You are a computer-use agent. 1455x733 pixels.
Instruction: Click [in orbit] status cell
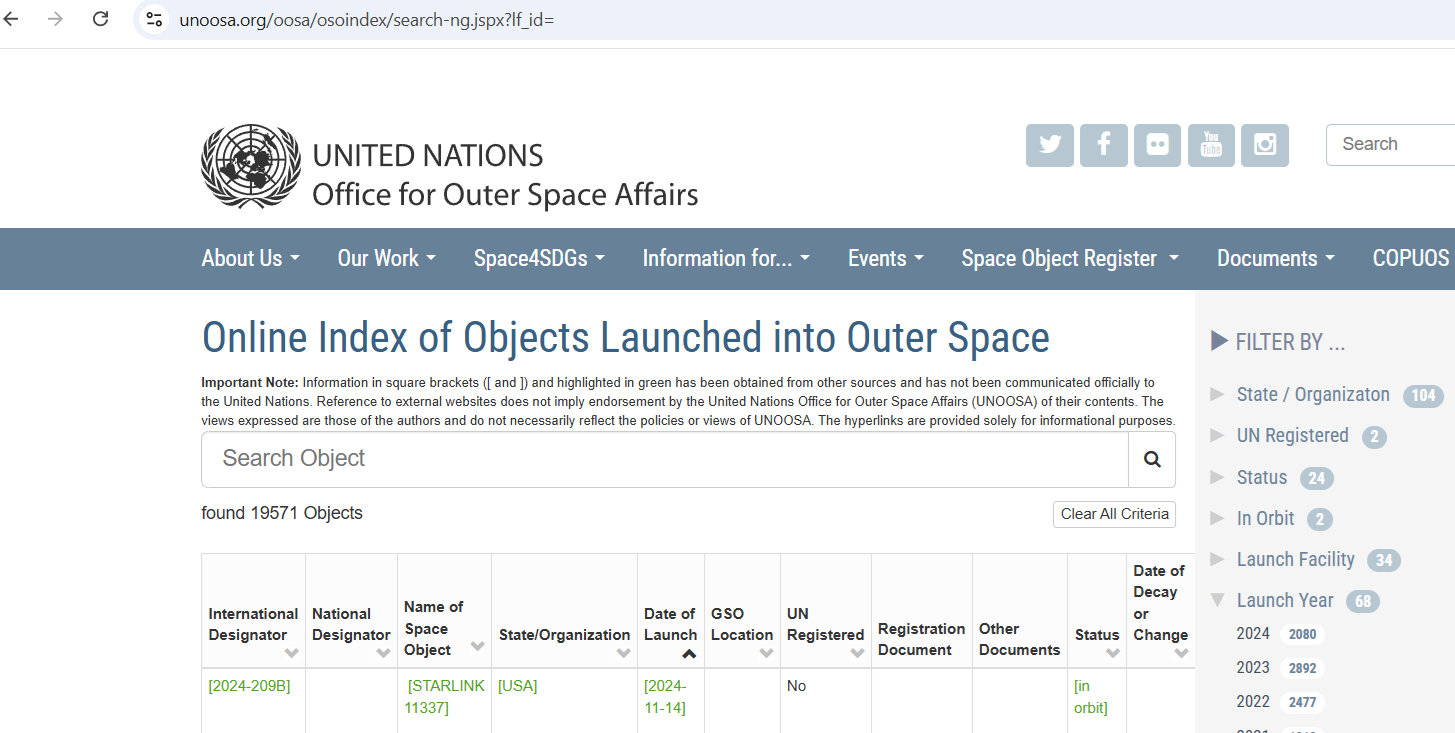pyautogui.click(x=1091, y=697)
